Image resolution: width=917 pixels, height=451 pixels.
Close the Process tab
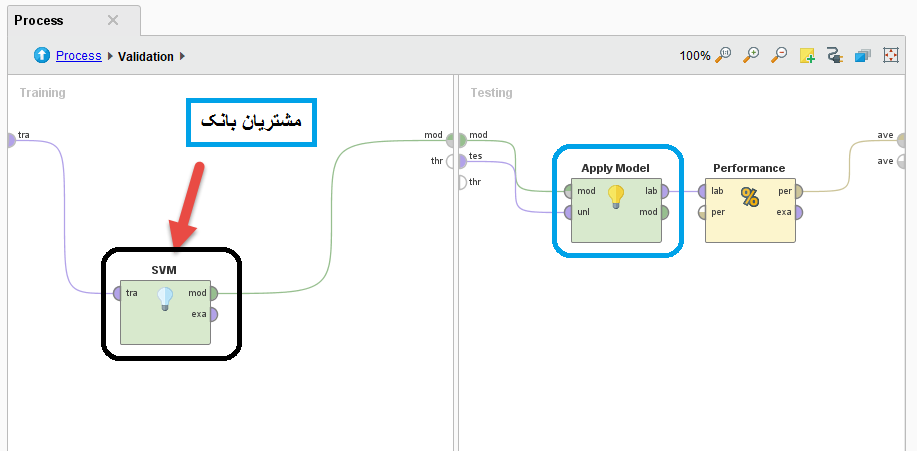coord(113,20)
